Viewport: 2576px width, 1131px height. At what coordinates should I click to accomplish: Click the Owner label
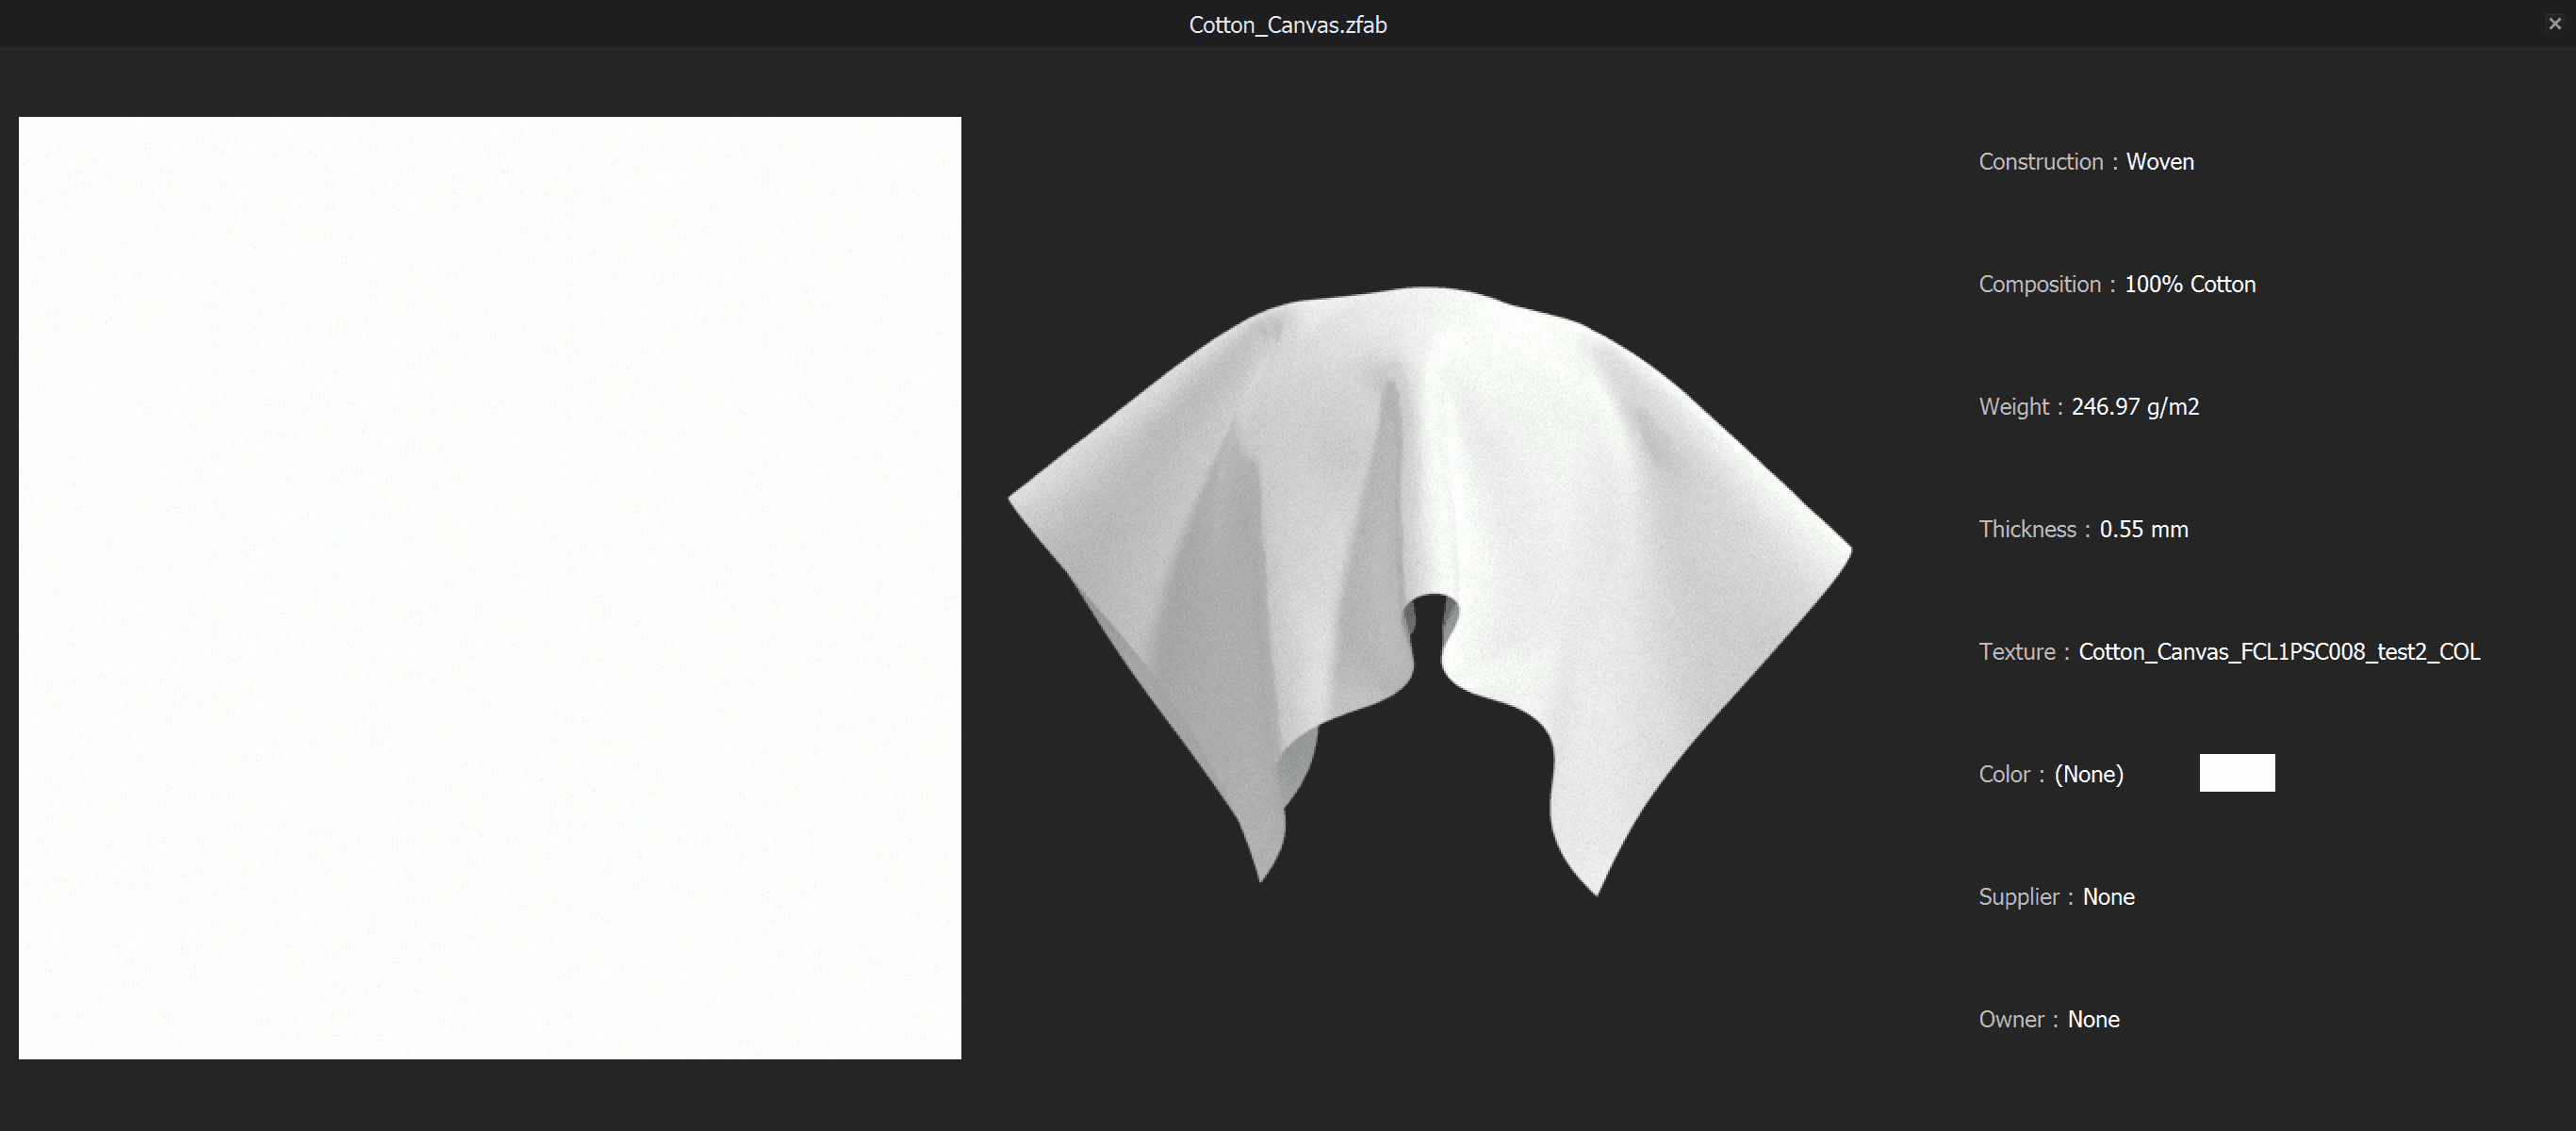(2011, 1020)
